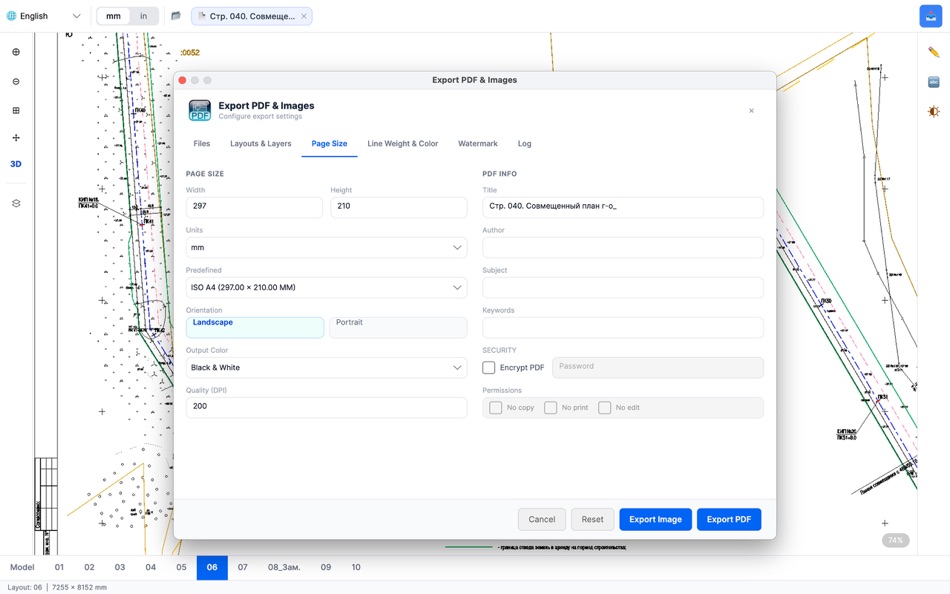Open the Watermark tab

[477, 144]
